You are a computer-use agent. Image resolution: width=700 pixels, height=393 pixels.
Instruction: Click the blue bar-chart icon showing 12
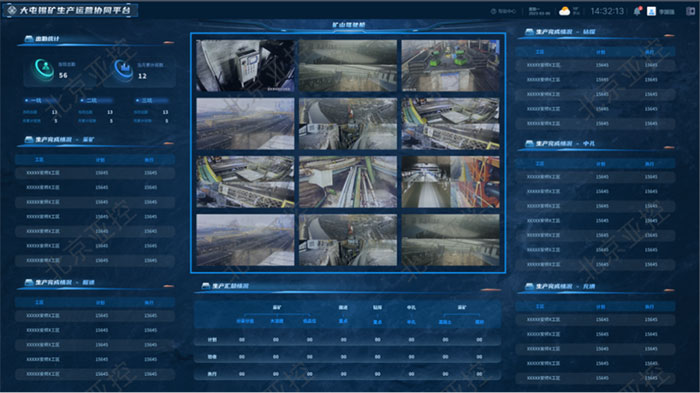pyautogui.click(x=123, y=69)
